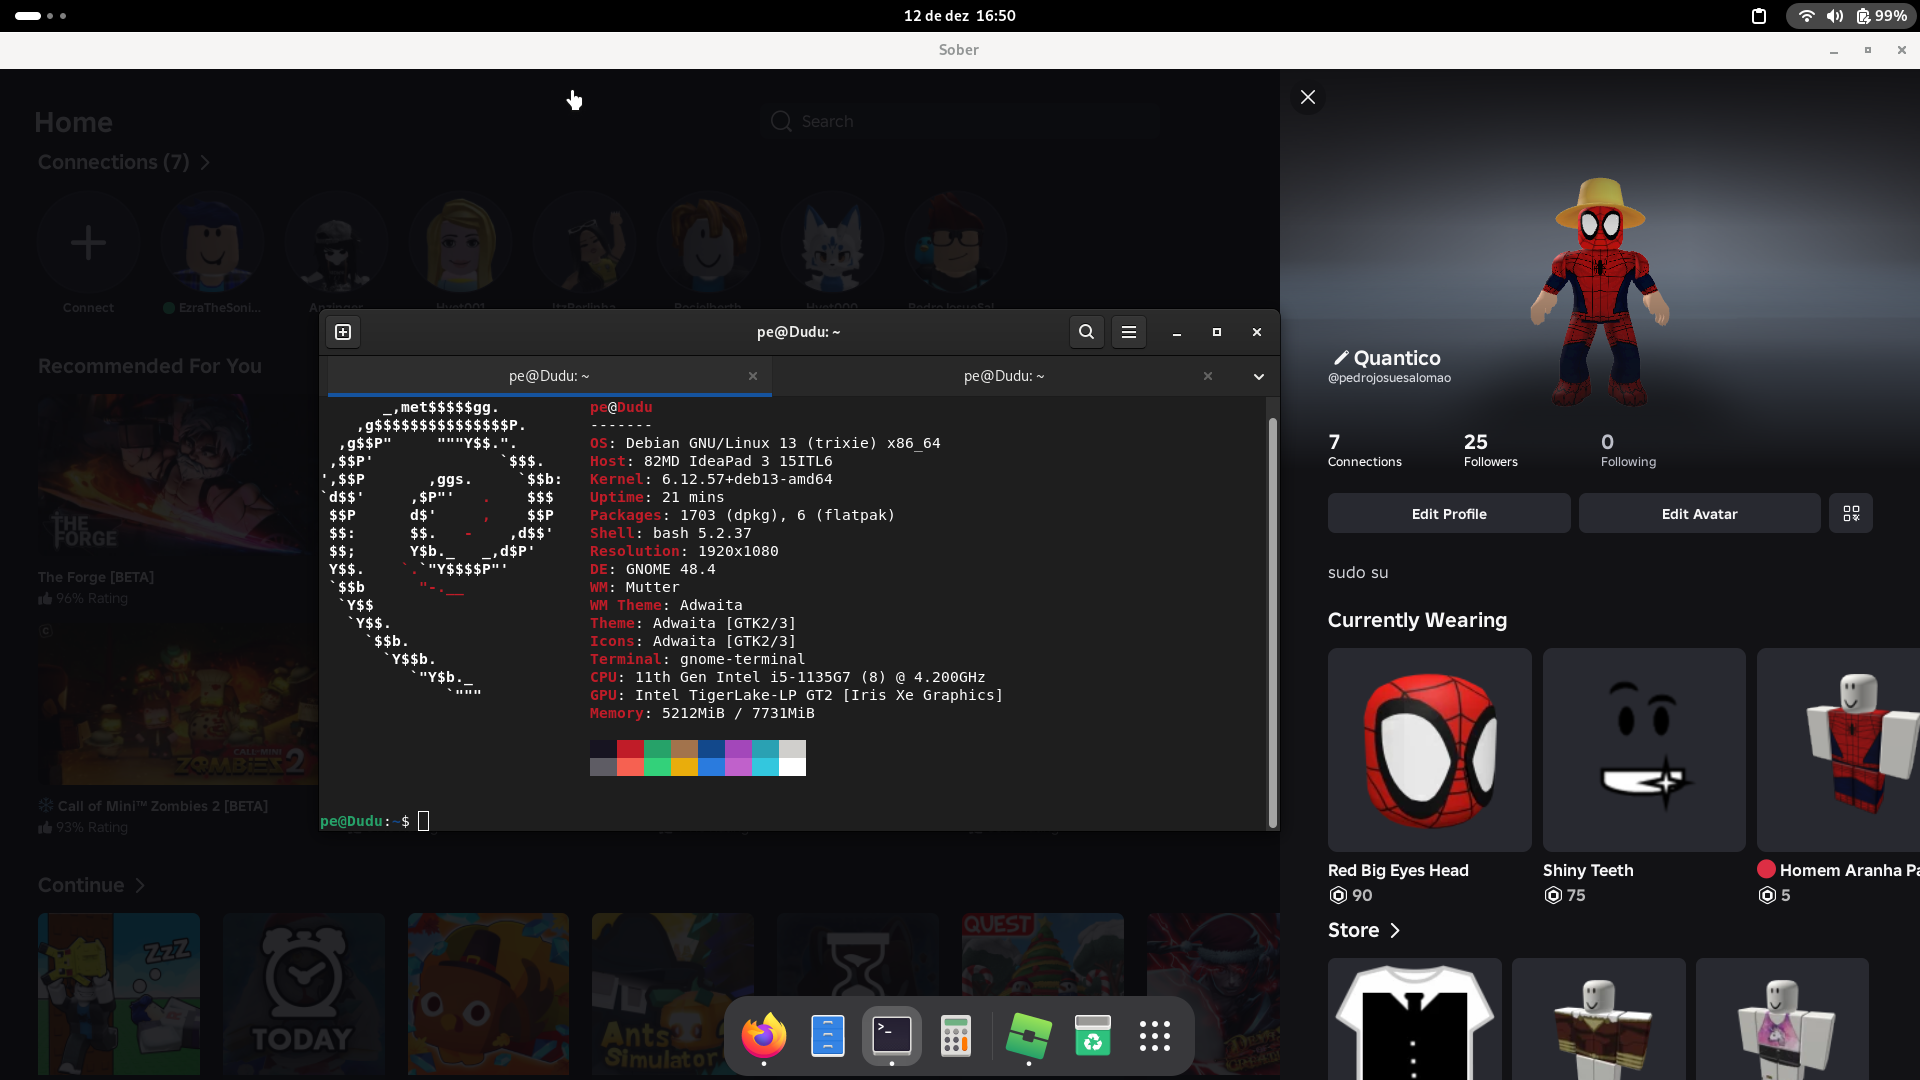The height and width of the screenshot is (1080, 1920).
Task: Open the Red Big Eyes Head item thumbnail
Action: tap(1429, 750)
